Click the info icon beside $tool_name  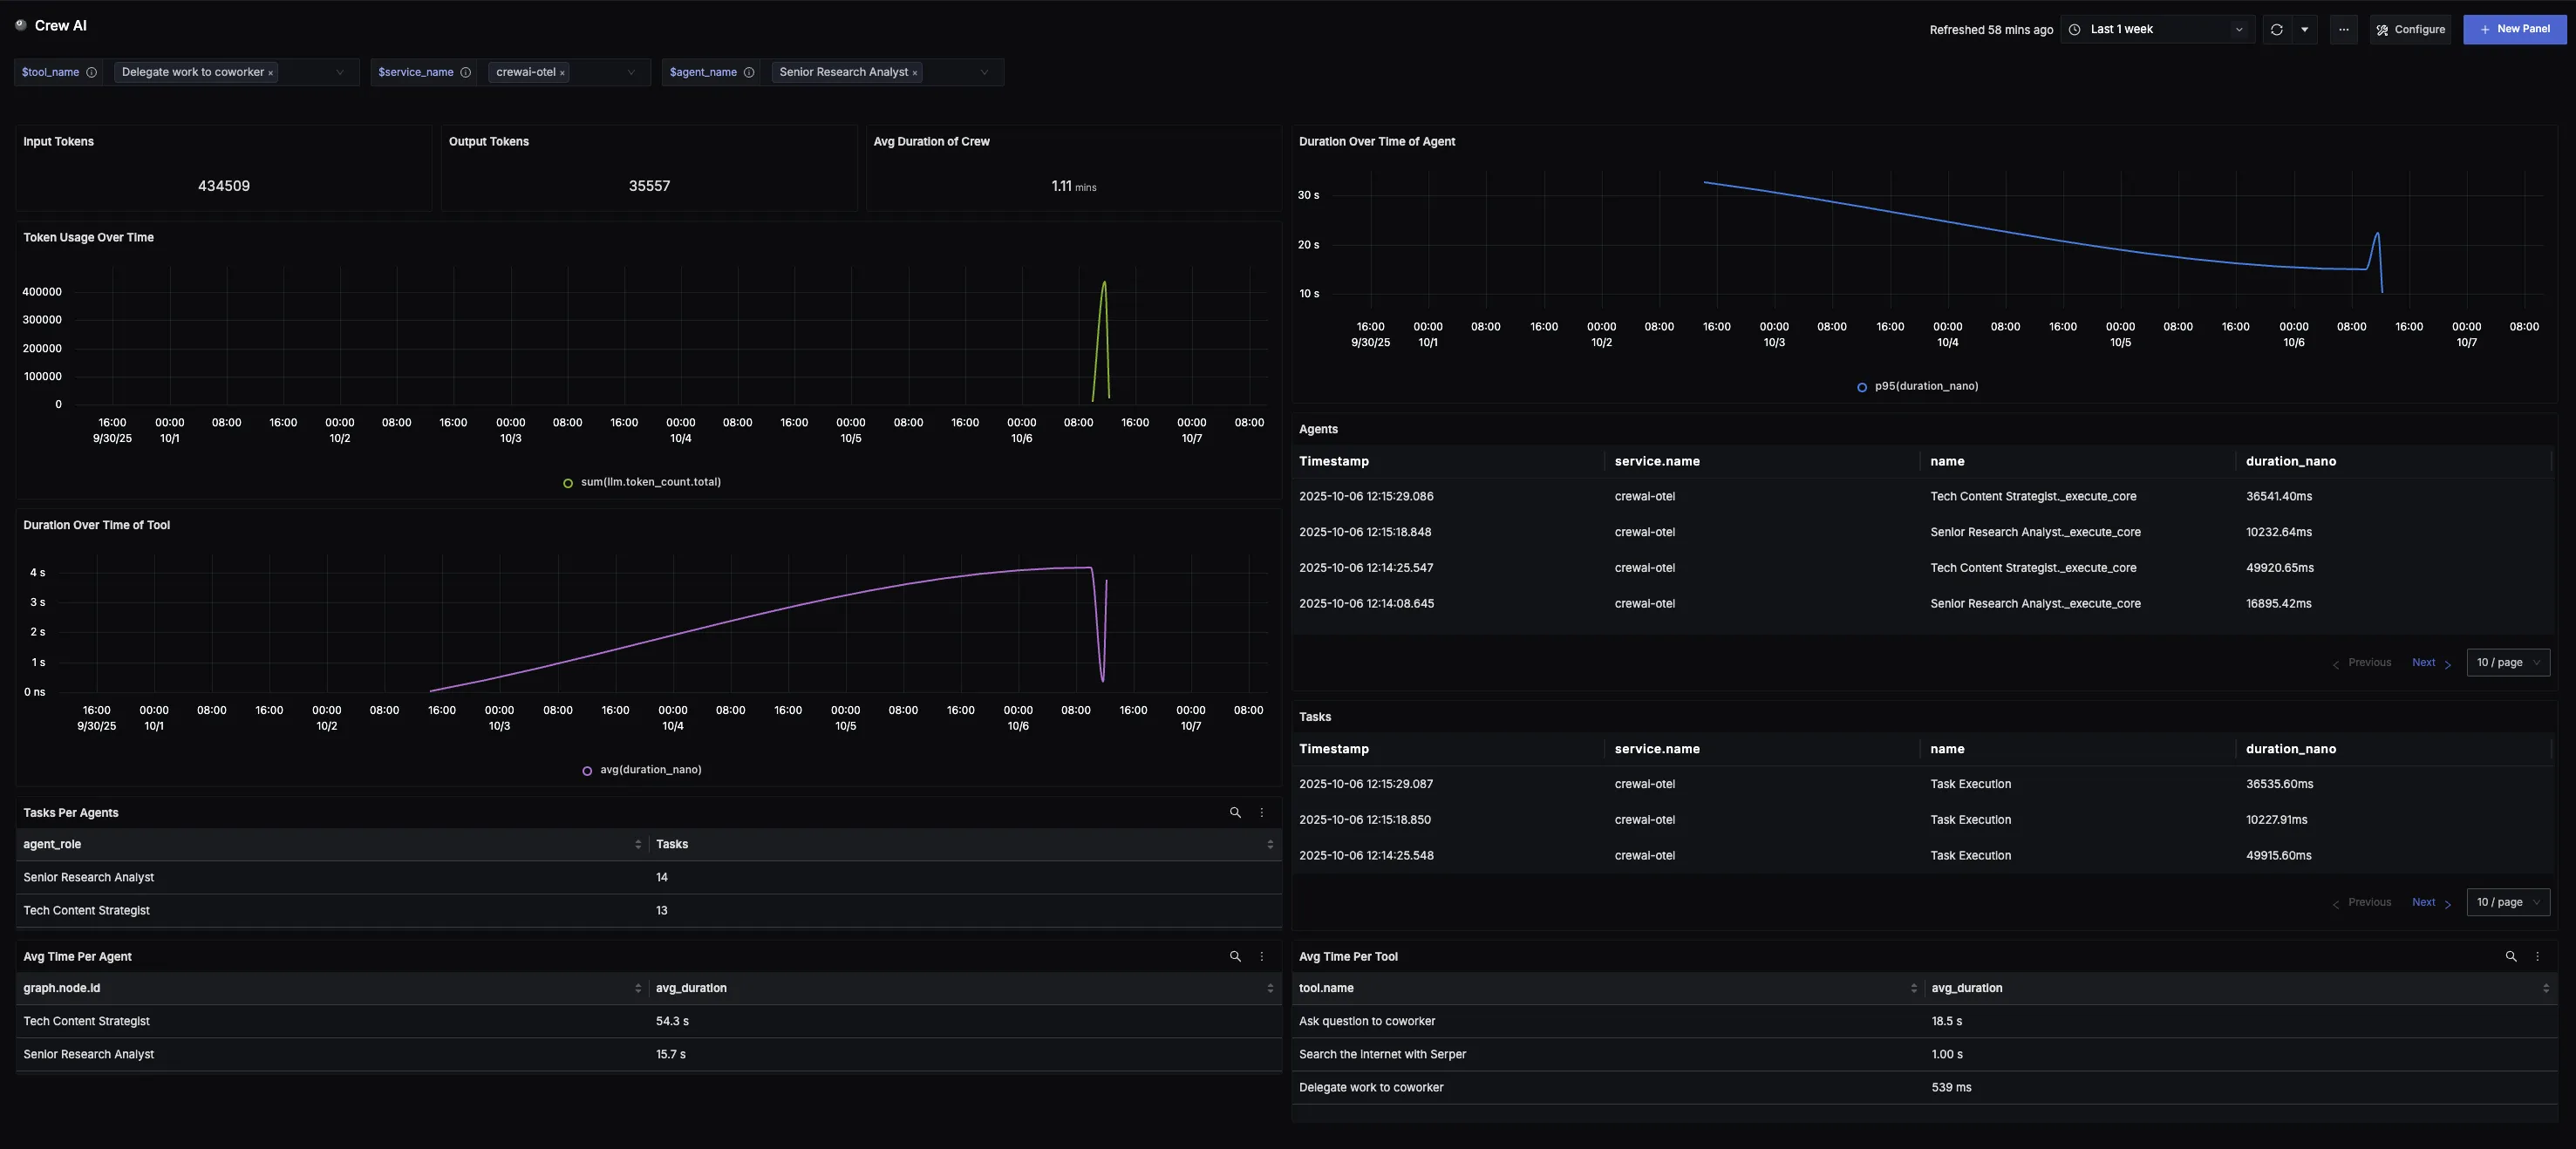click(x=91, y=72)
